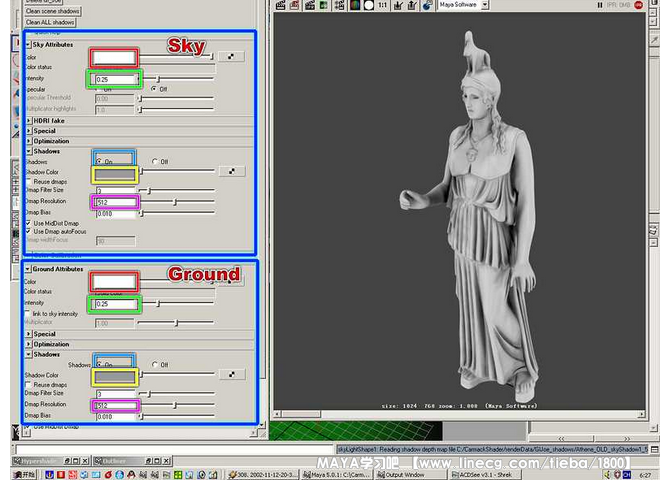Collapse the Ground Attributes section
Image resolution: width=668 pixels, height=480 pixels.
(x=28, y=269)
